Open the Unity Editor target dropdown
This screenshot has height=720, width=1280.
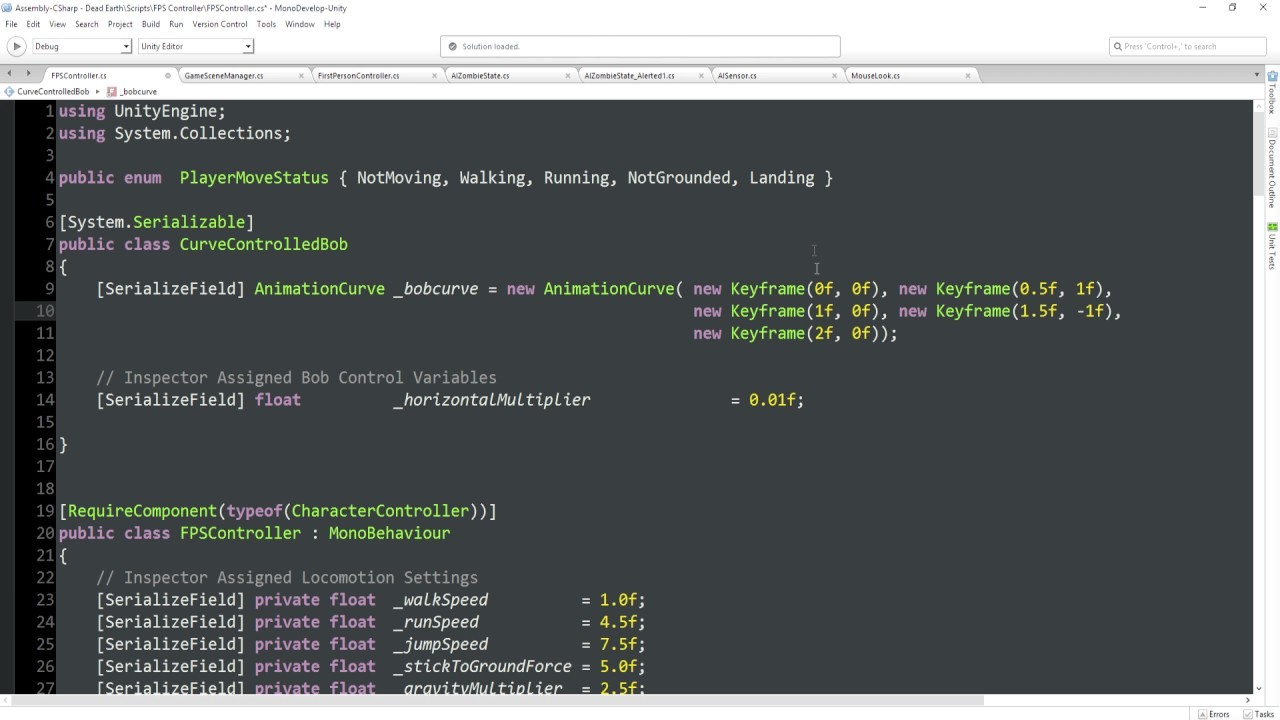click(x=195, y=46)
